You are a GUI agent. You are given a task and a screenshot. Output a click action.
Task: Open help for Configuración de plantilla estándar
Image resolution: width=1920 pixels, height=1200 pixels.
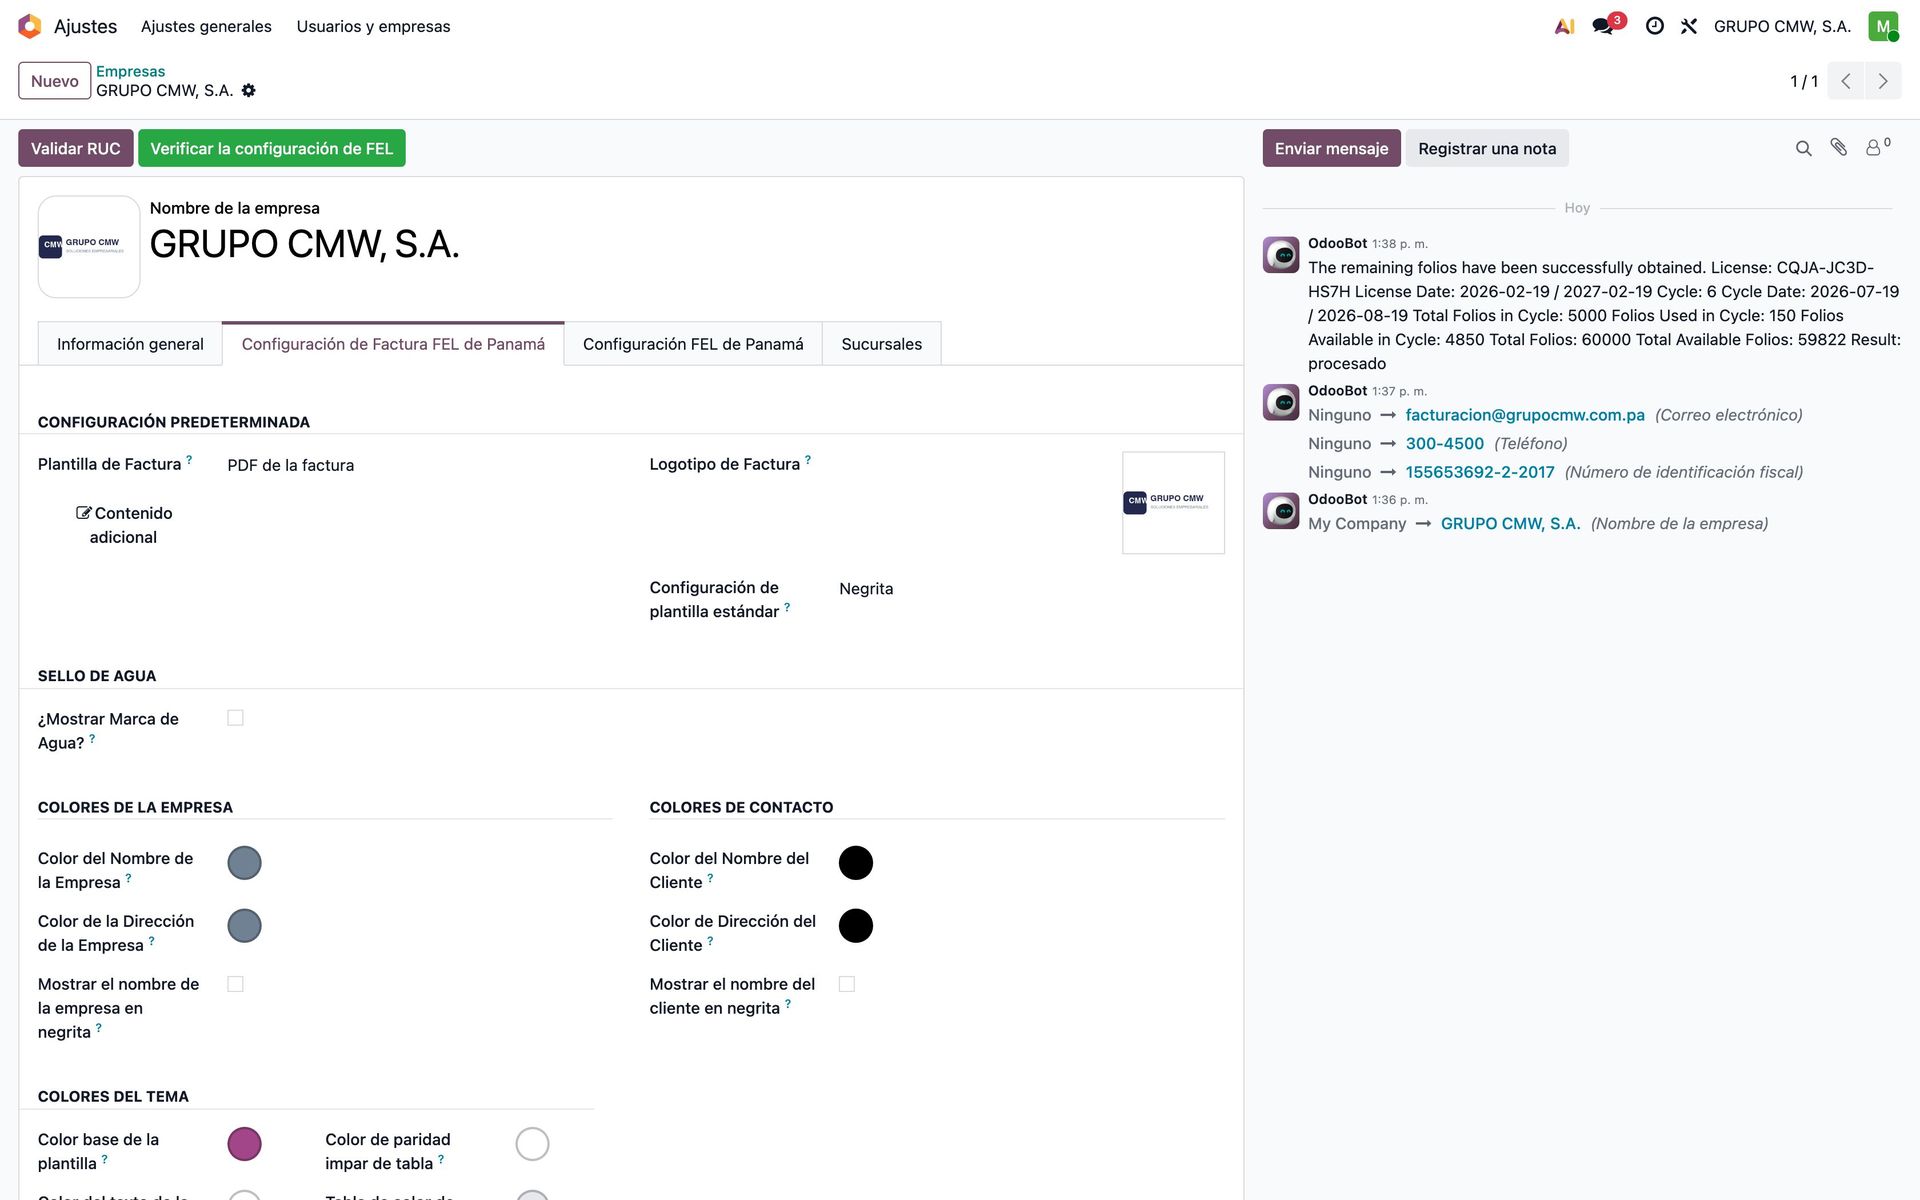pyautogui.click(x=787, y=606)
